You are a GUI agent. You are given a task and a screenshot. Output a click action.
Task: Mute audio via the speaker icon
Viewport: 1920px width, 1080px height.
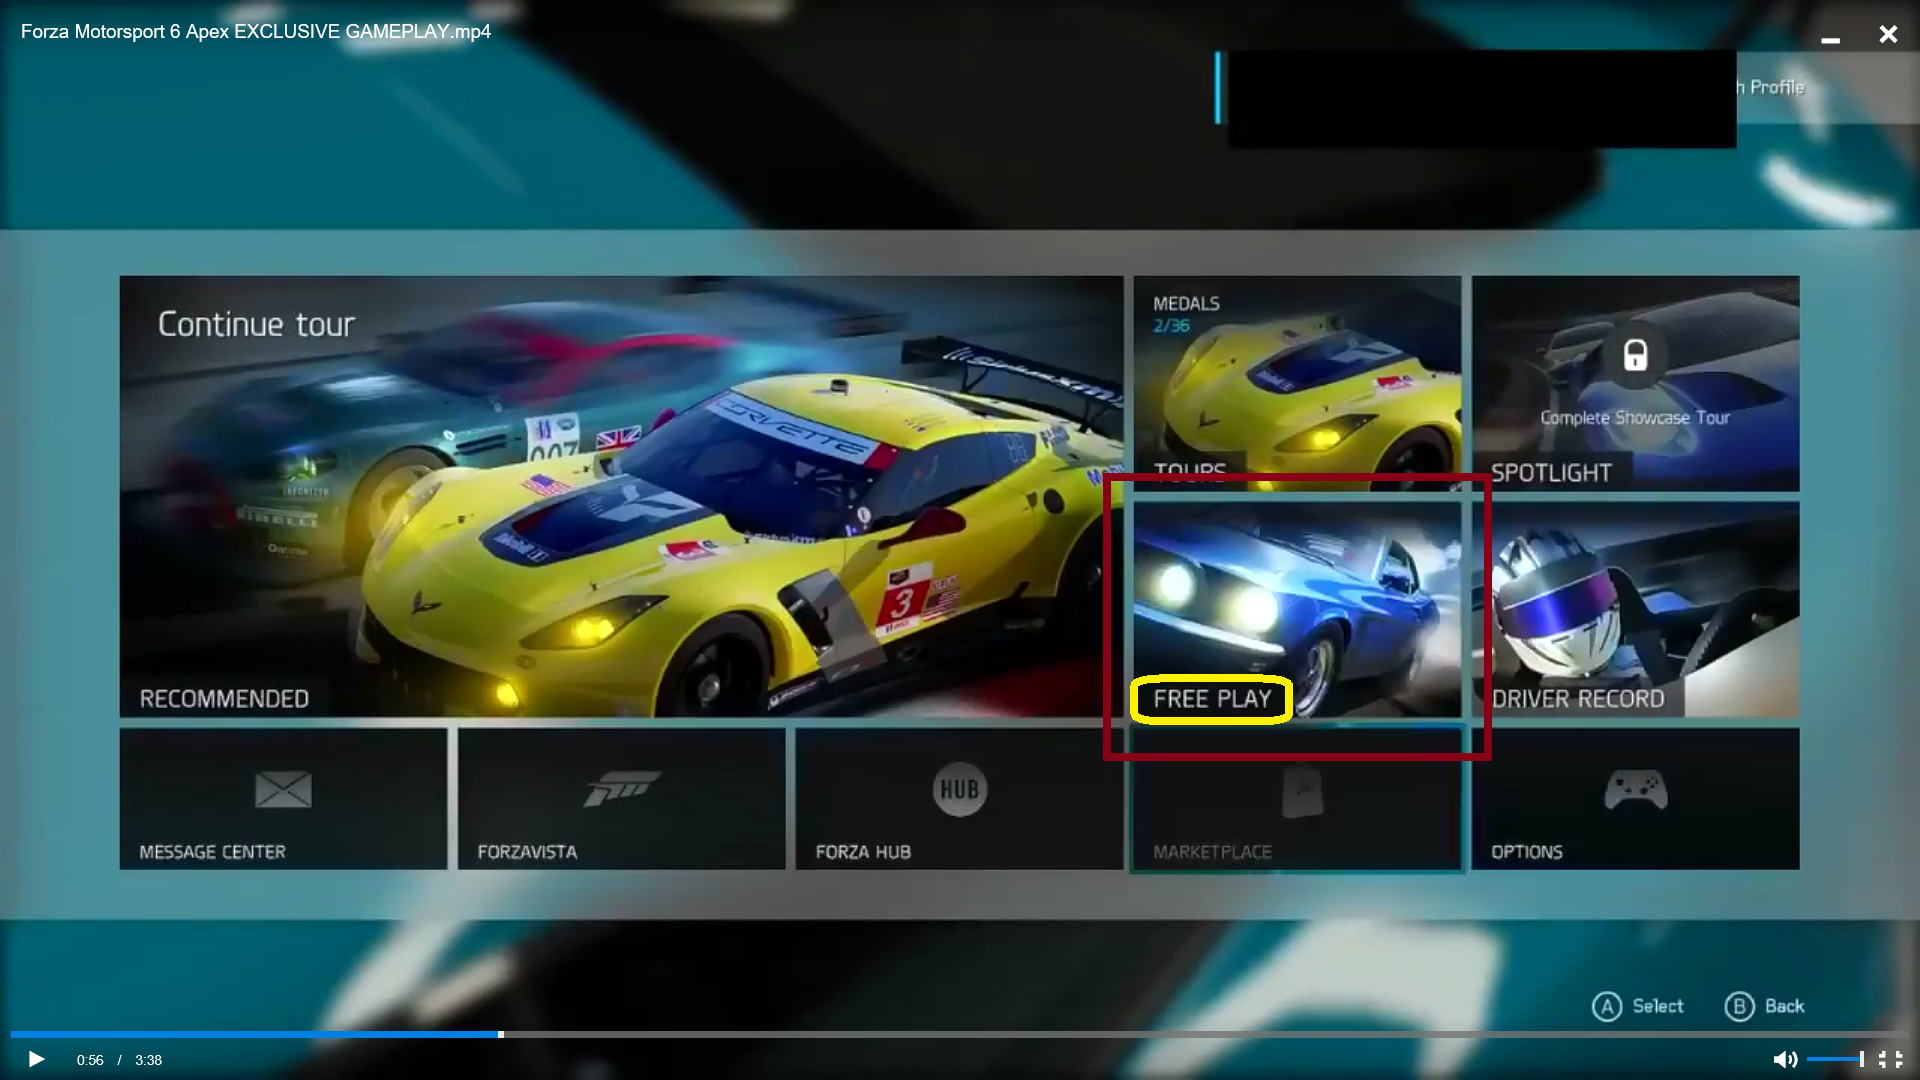[1785, 1059]
